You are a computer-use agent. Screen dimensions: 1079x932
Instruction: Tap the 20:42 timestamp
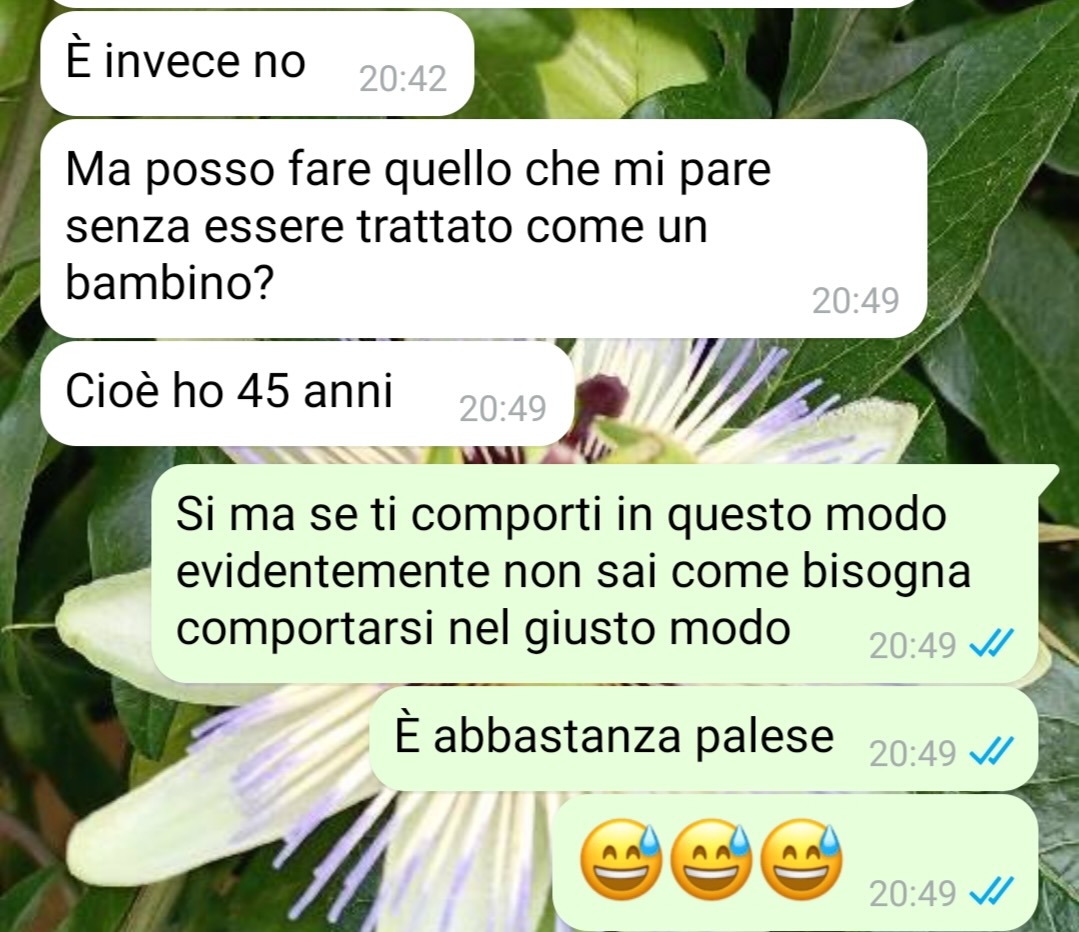point(403,78)
